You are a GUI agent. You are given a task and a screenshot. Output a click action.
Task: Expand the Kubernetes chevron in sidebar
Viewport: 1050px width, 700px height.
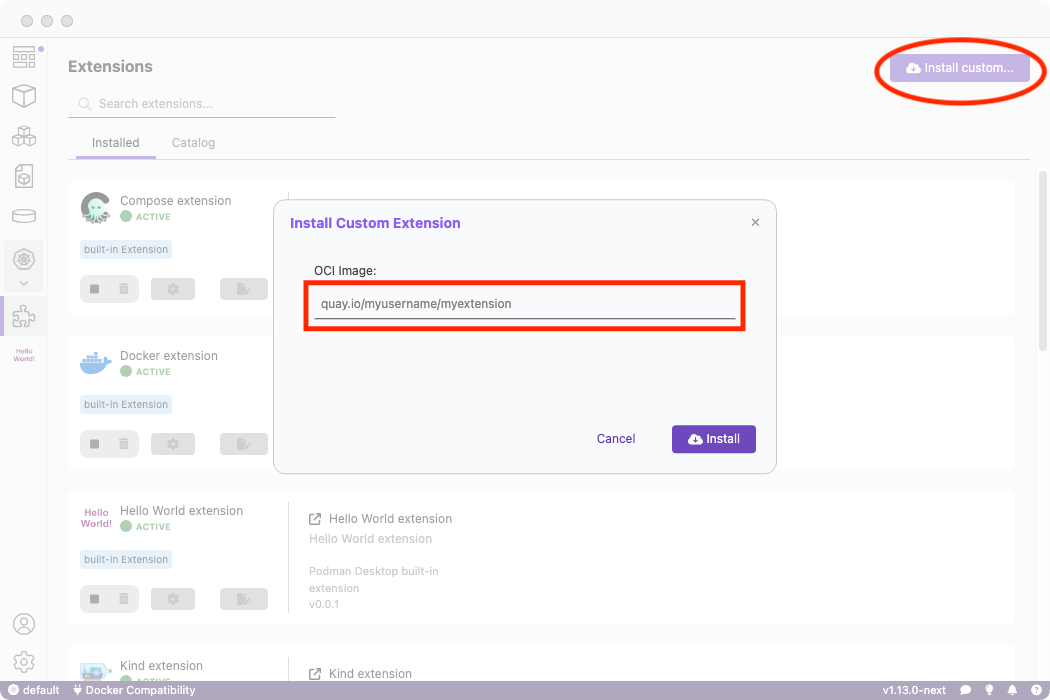pos(24,283)
